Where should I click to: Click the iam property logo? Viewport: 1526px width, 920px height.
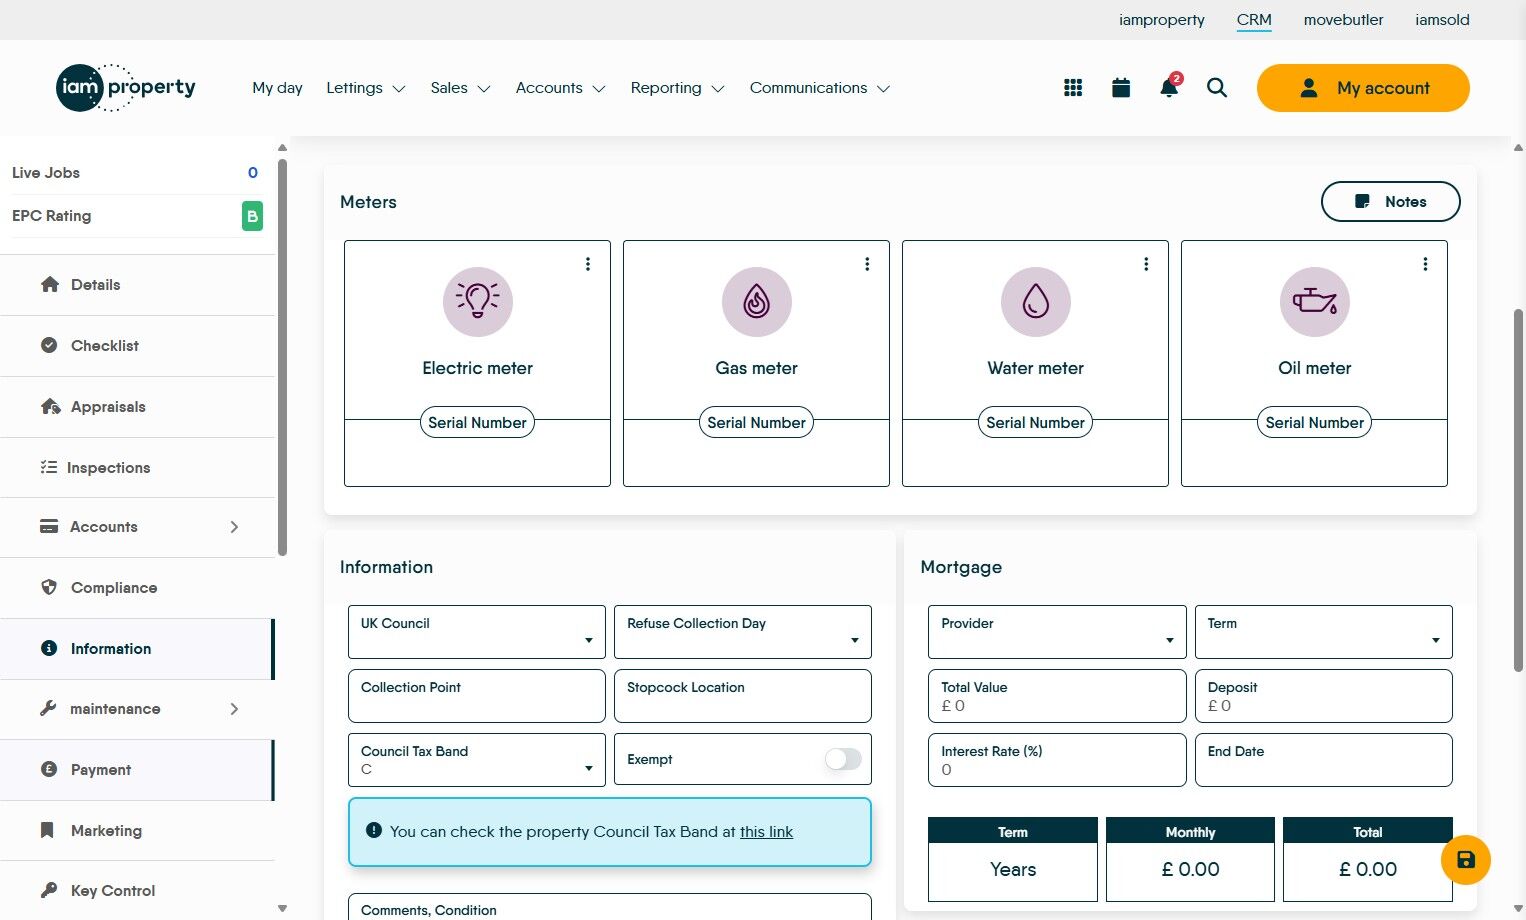tap(126, 87)
